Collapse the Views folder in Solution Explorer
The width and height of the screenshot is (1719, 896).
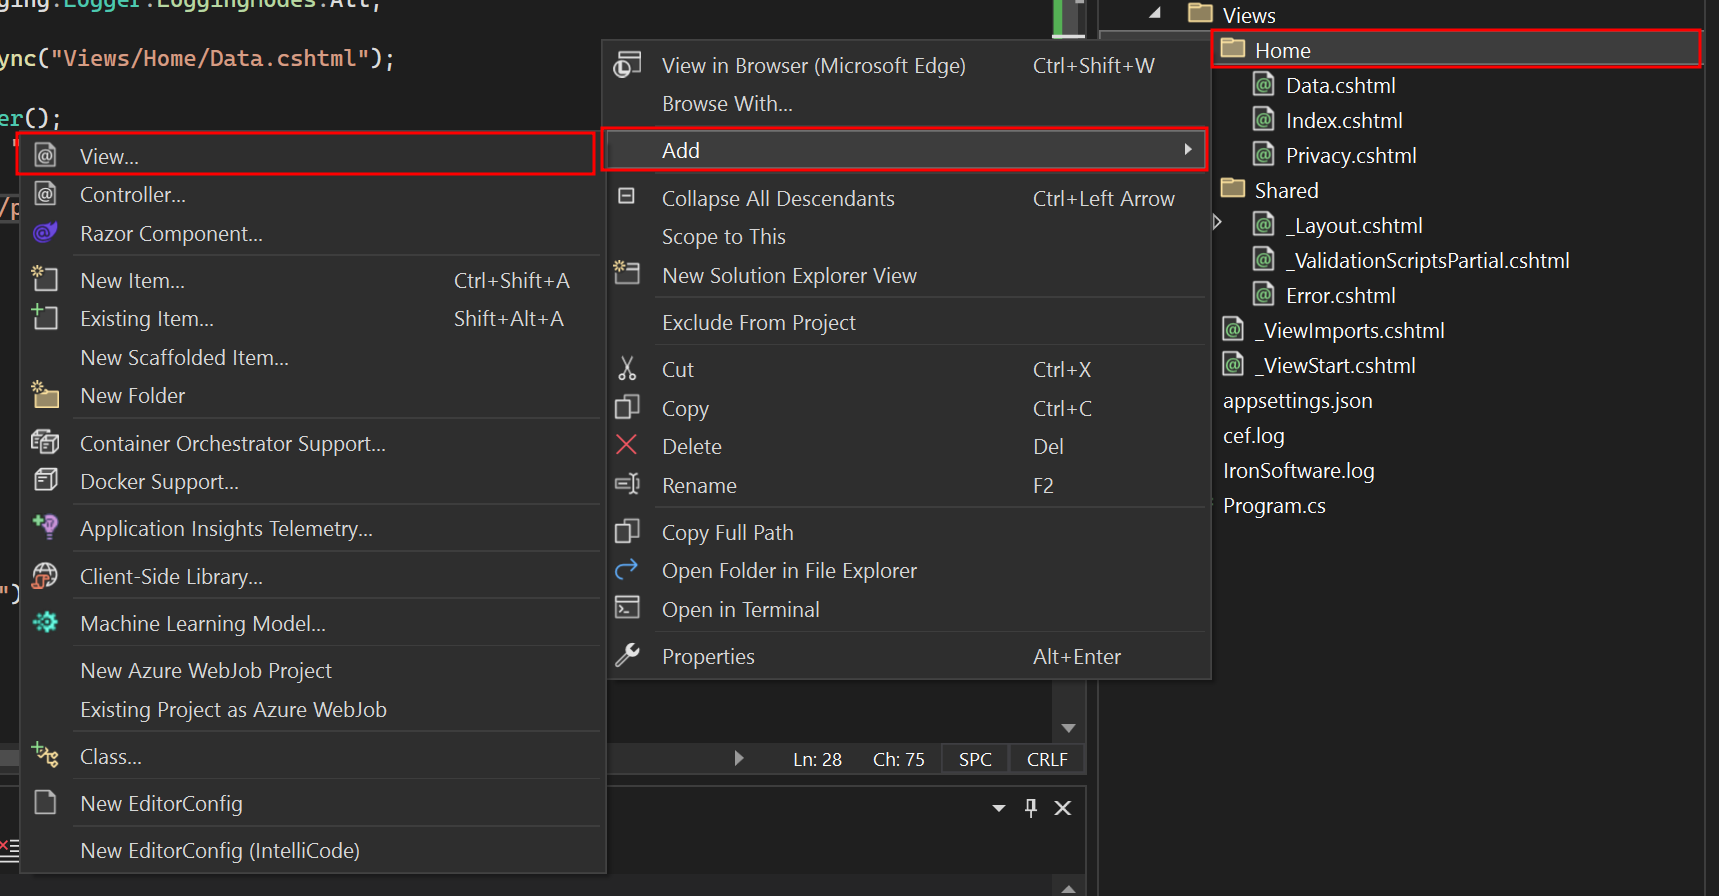tap(1155, 14)
